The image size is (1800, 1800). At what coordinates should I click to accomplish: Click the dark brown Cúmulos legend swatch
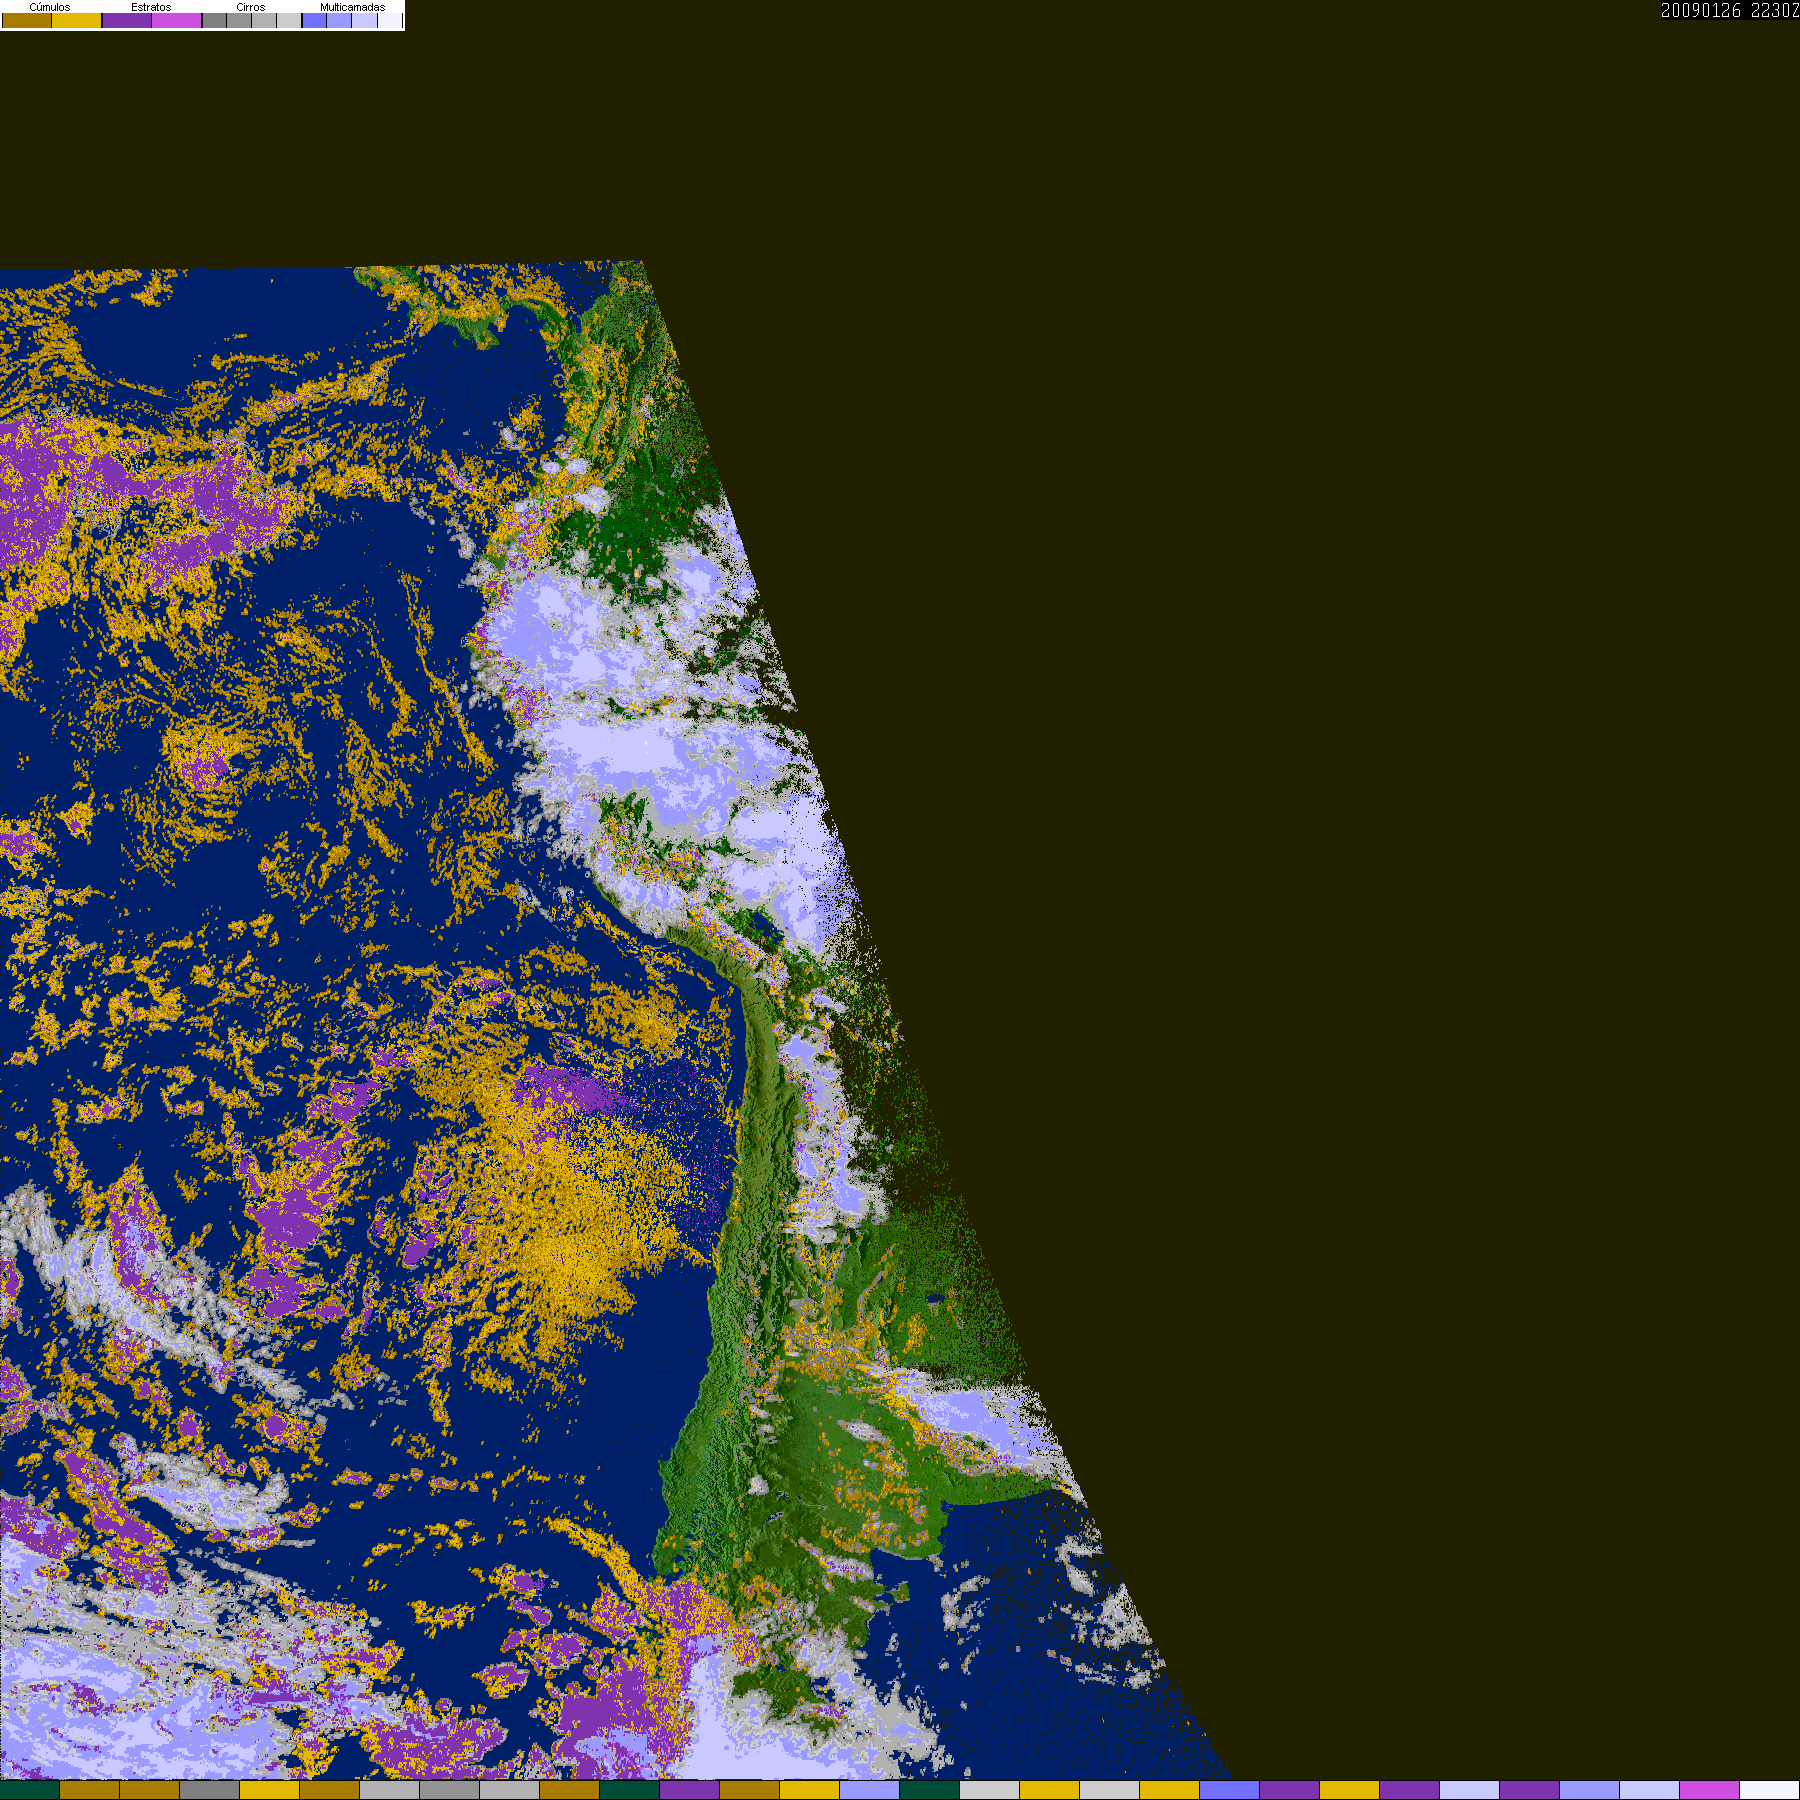click(x=27, y=20)
